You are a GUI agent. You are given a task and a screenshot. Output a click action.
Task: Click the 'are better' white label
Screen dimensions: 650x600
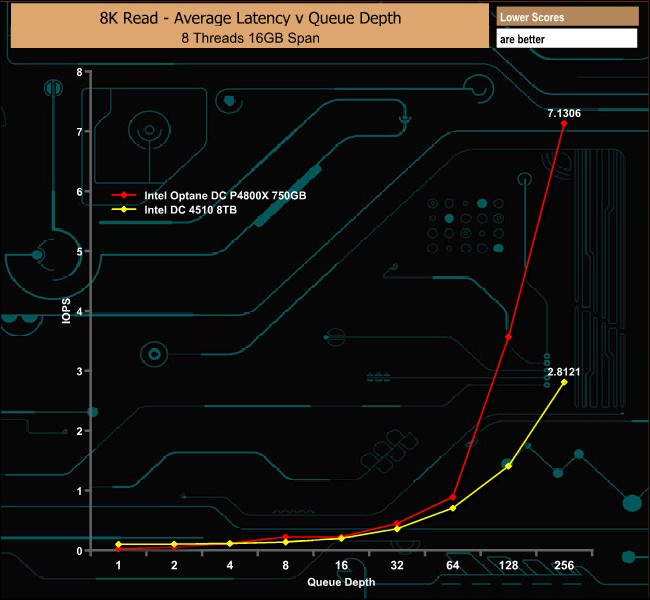567,39
